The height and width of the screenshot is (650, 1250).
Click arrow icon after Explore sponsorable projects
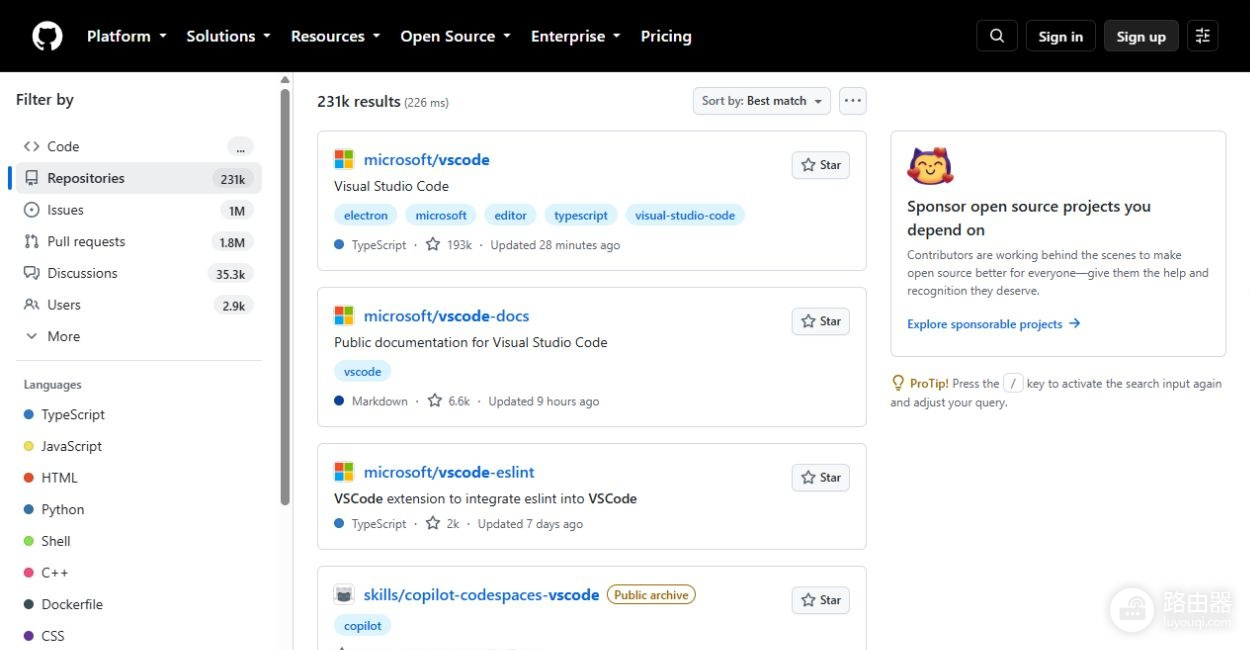click(x=1075, y=323)
